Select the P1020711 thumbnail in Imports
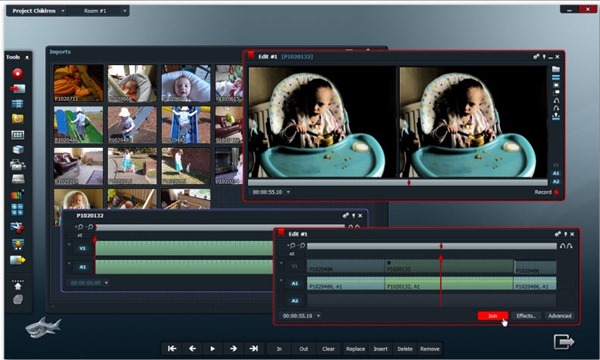 [79, 83]
